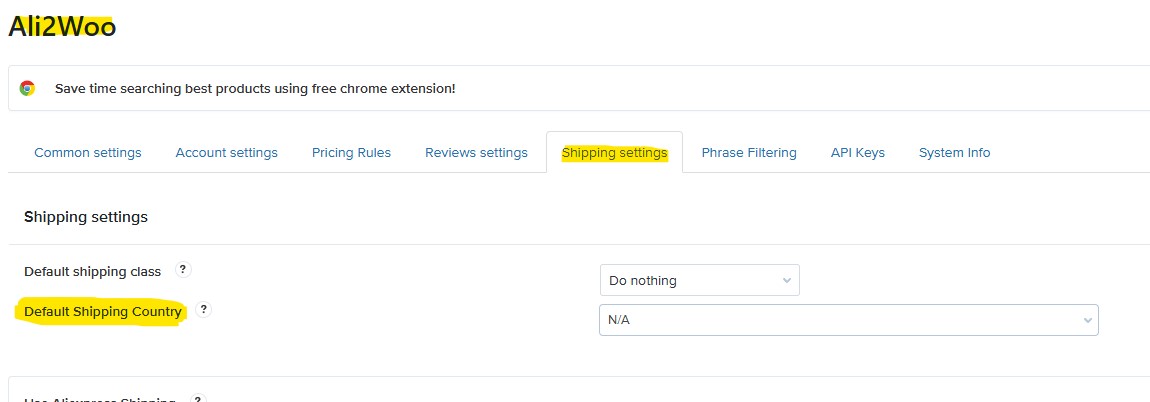
Task: Click the free chrome extension notice text
Action: coord(255,88)
